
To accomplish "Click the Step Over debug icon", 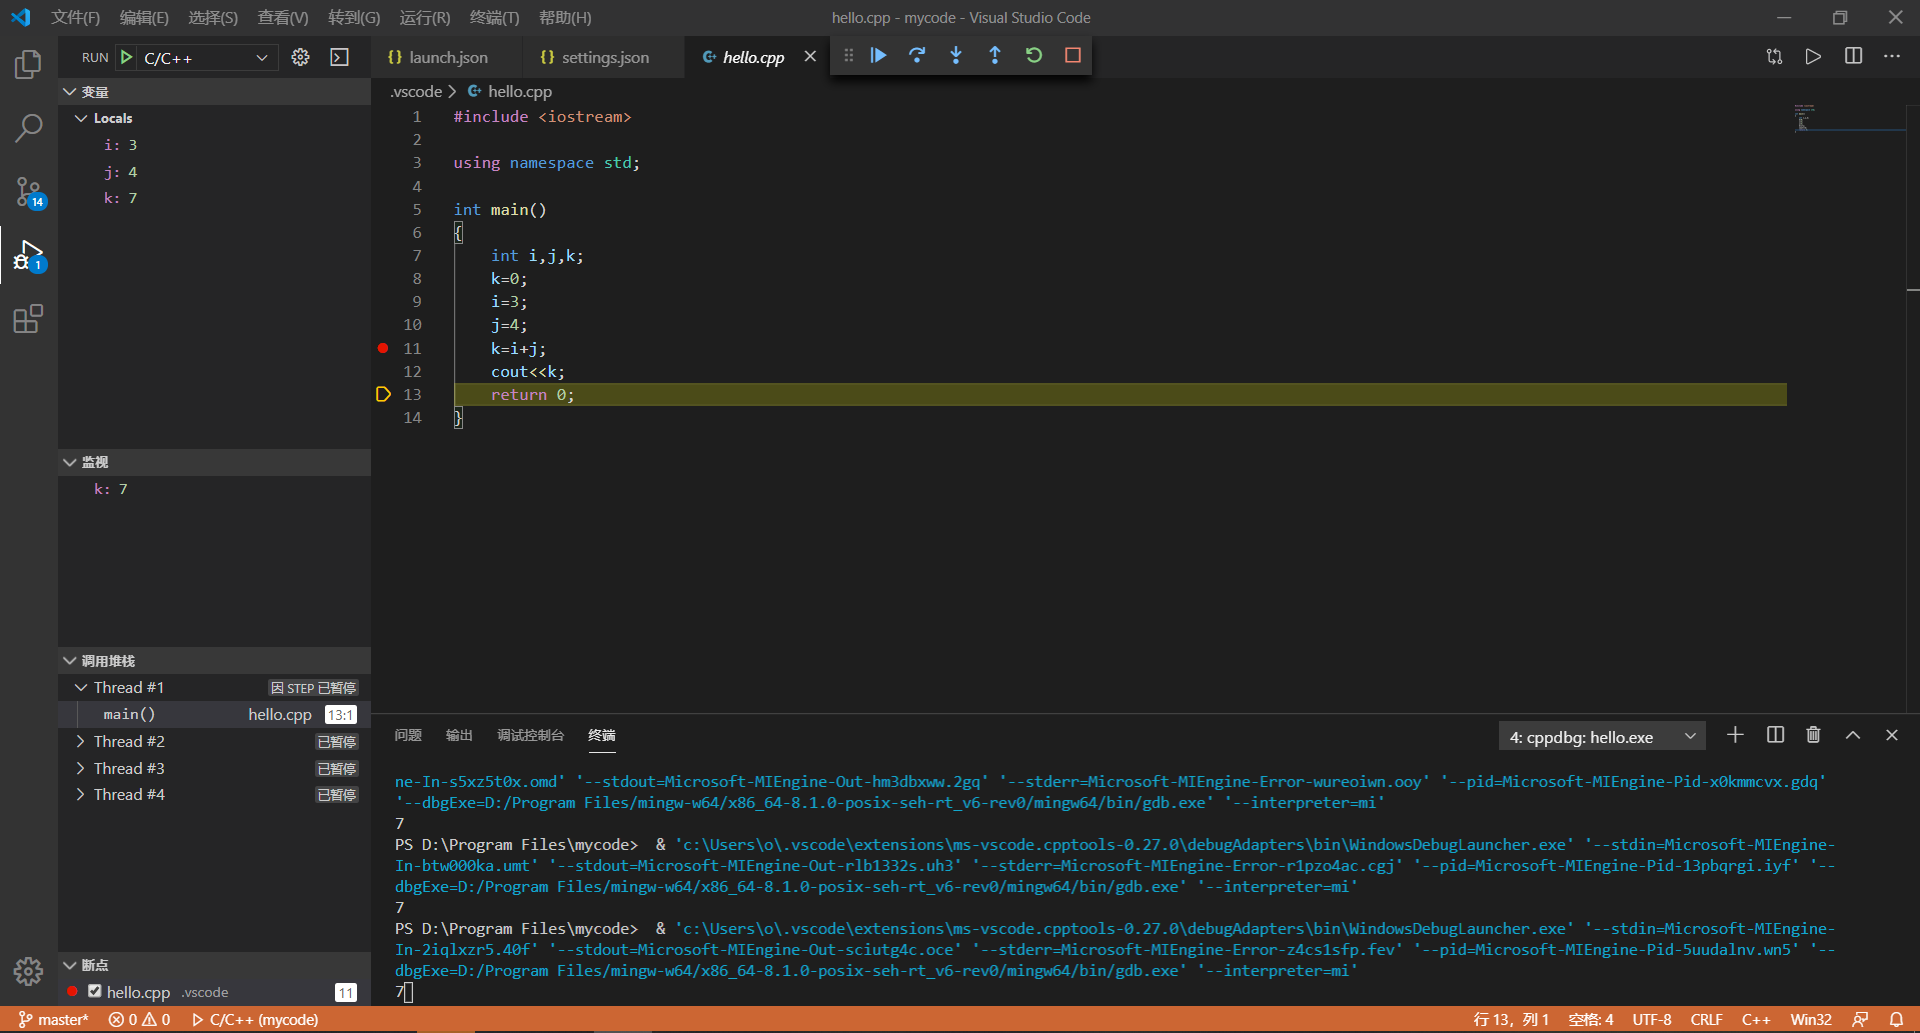I will coord(917,56).
